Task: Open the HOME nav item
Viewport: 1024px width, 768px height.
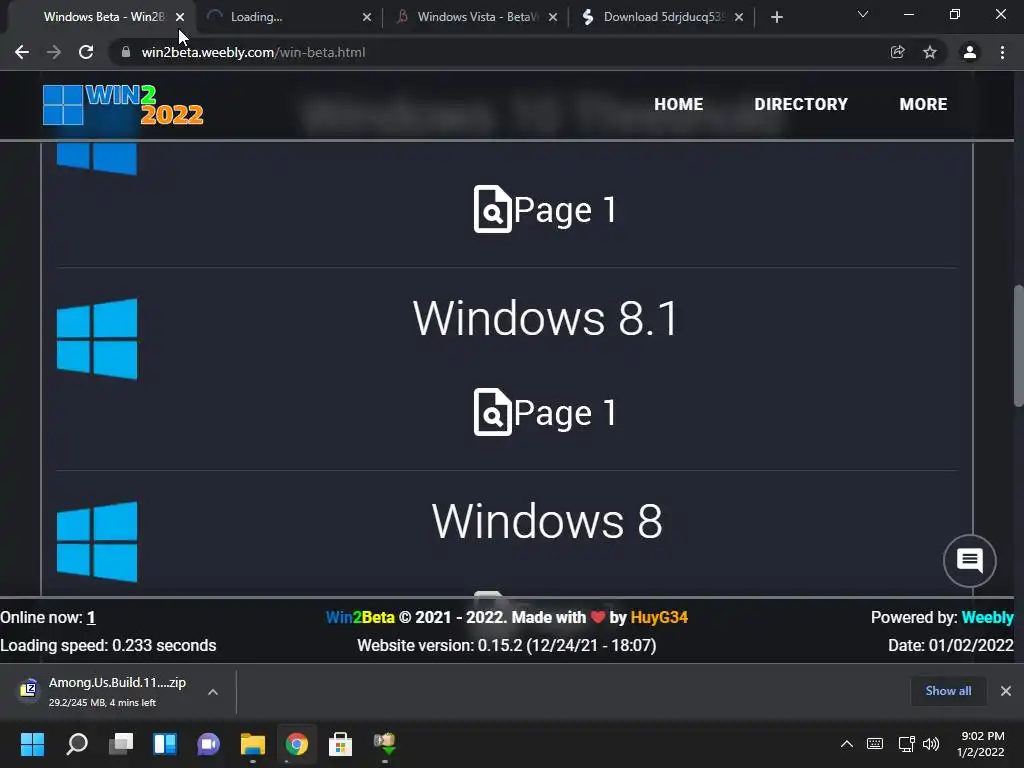Action: pos(679,104)
